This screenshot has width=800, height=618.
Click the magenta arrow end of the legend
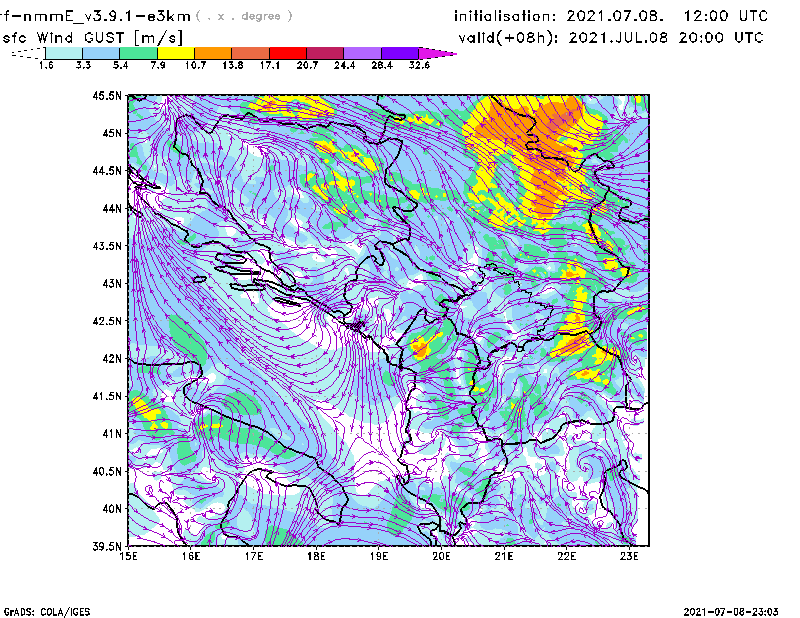point(437,53)
